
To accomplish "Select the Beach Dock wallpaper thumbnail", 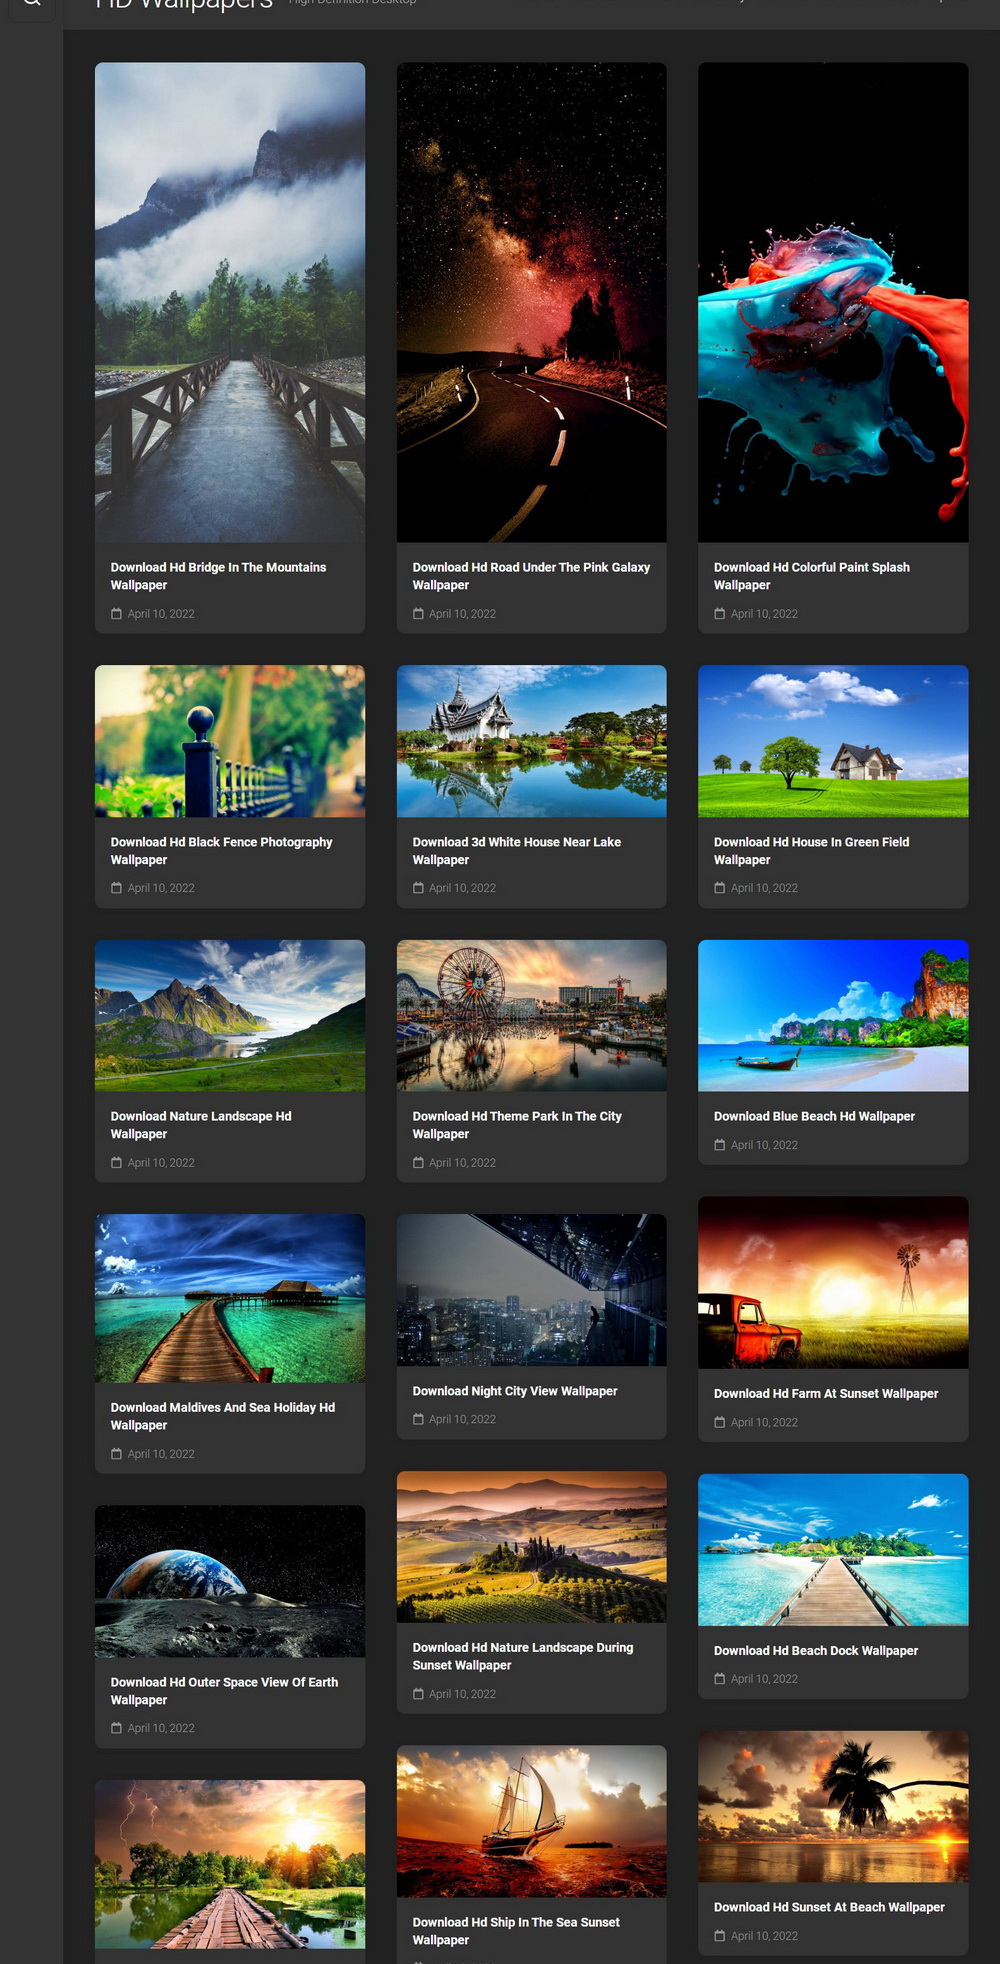I will coord(832,1549).
